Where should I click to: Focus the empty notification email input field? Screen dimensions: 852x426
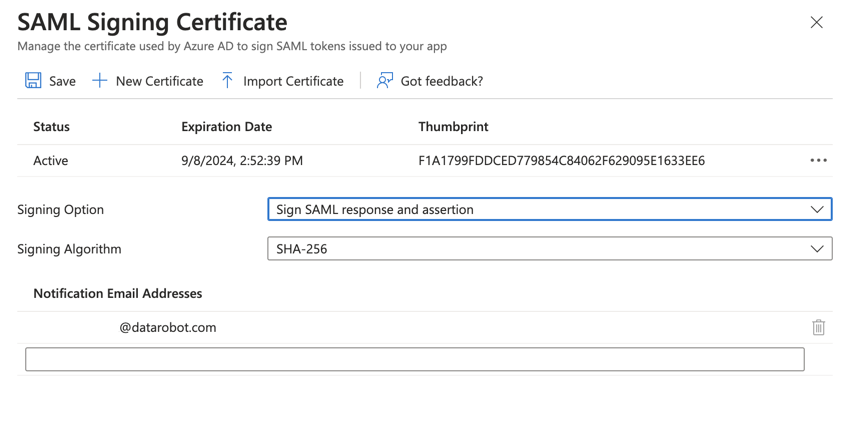pyautogui.click(x=414, y=359)
